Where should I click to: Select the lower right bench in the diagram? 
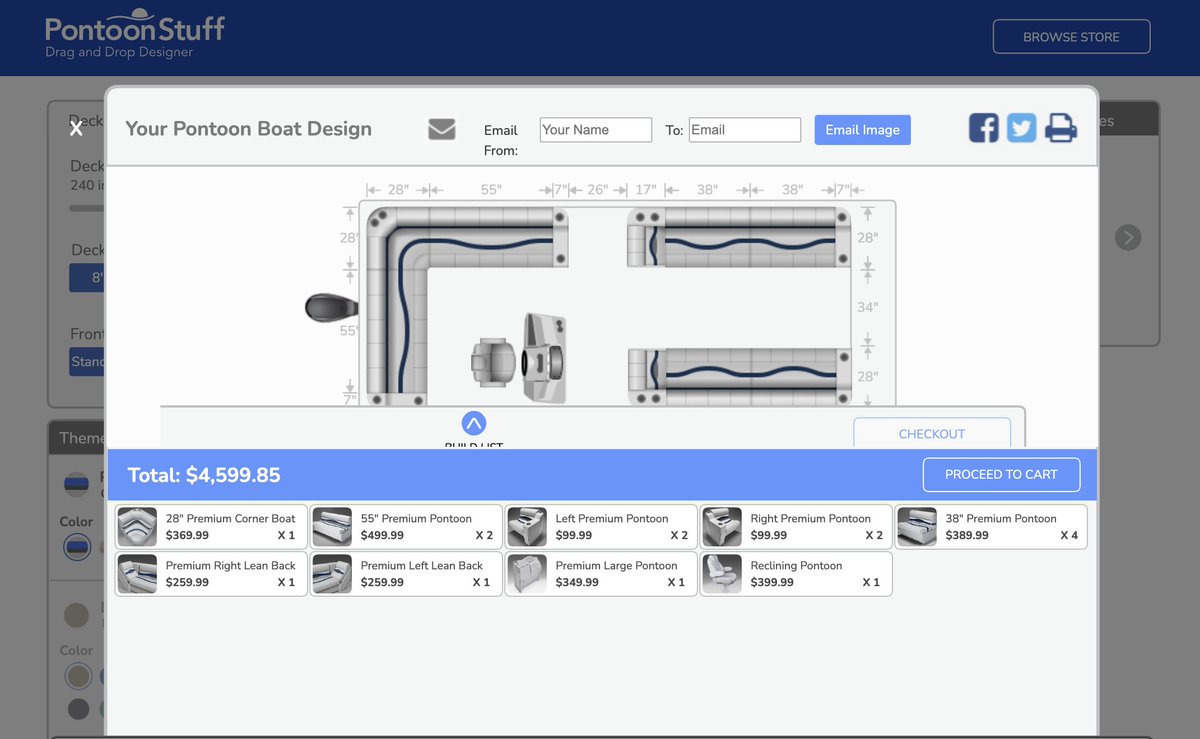click(738, 376)
